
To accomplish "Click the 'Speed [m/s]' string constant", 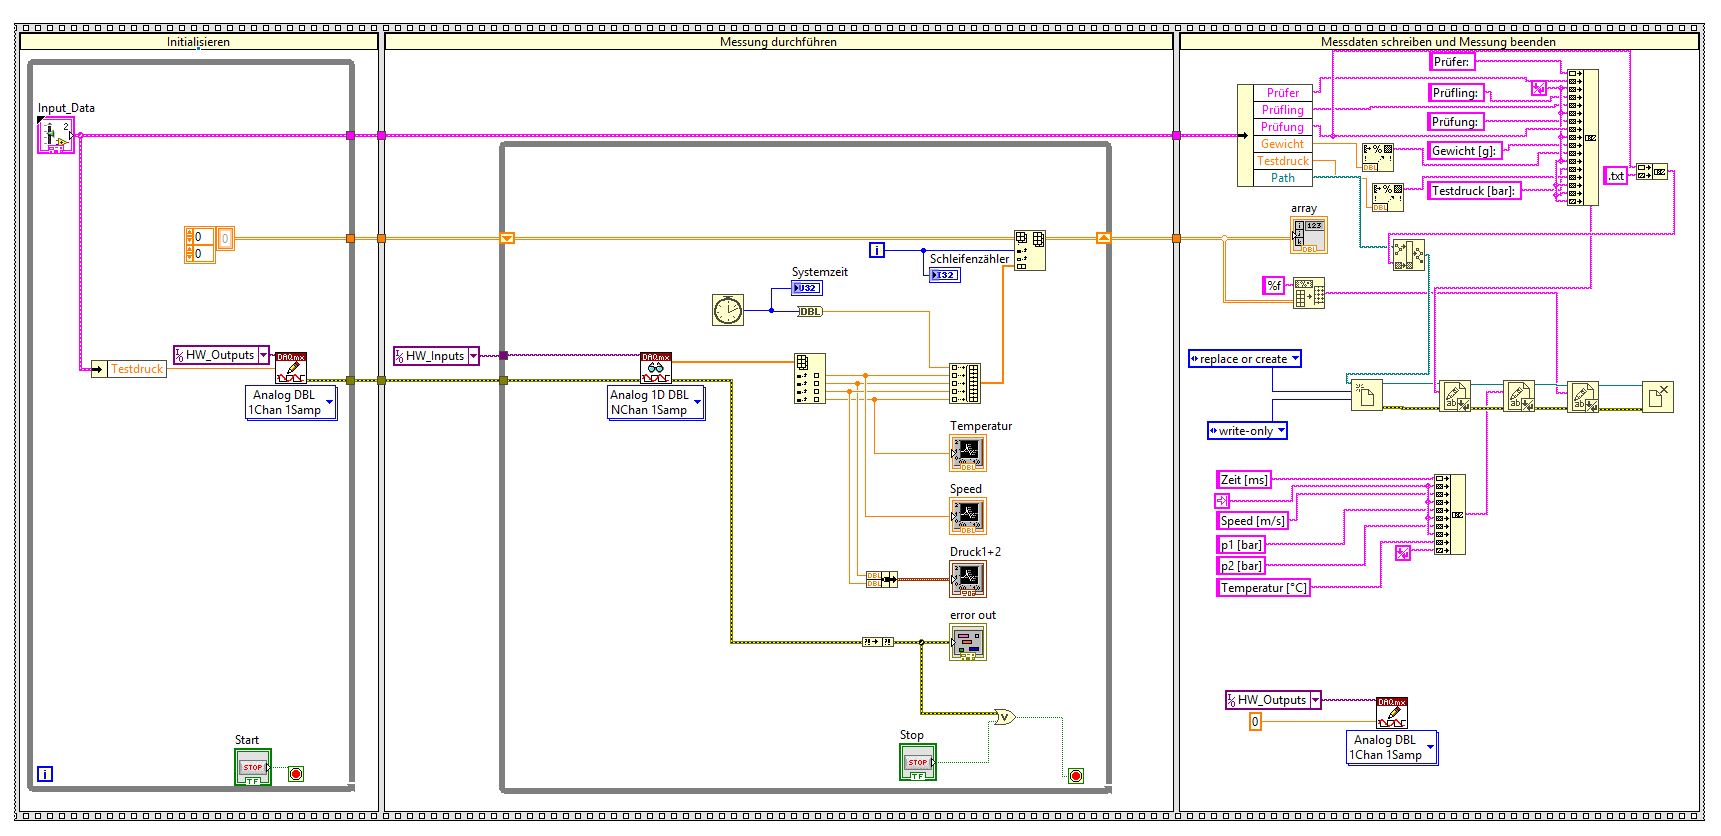I will (1253, 521).
